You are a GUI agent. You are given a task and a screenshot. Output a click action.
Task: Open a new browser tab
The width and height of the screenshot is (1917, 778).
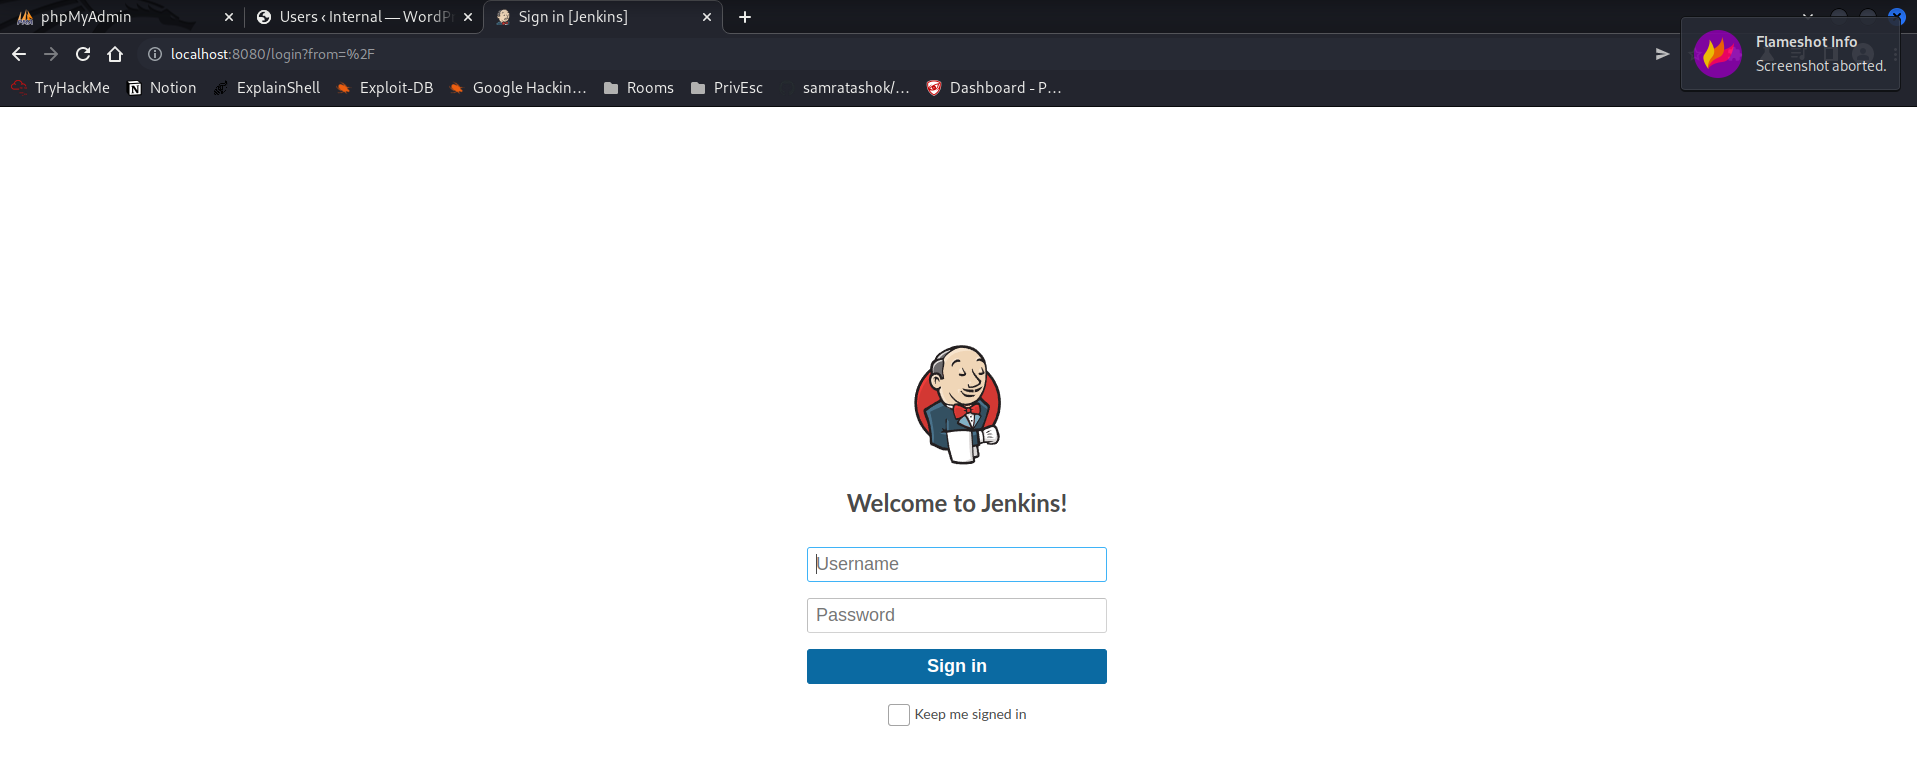click(x=745, y=17)
